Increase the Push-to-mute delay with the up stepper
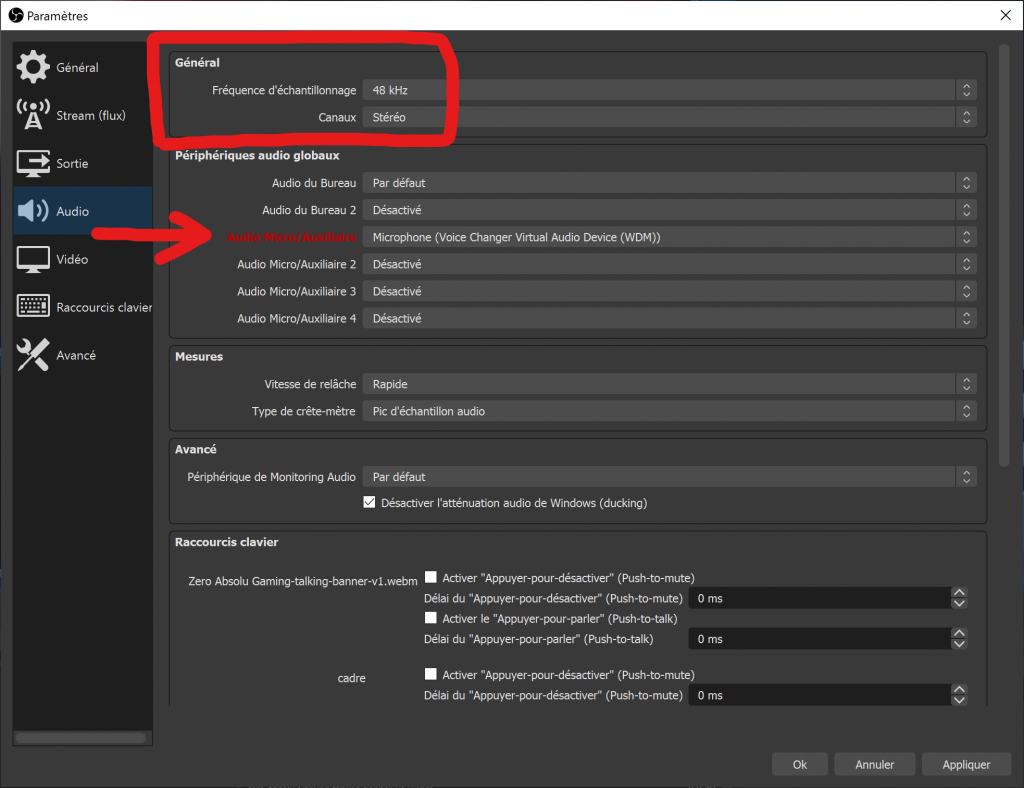Image resolution: width=1024 pixels, height=788 pixels. [958, 592]
